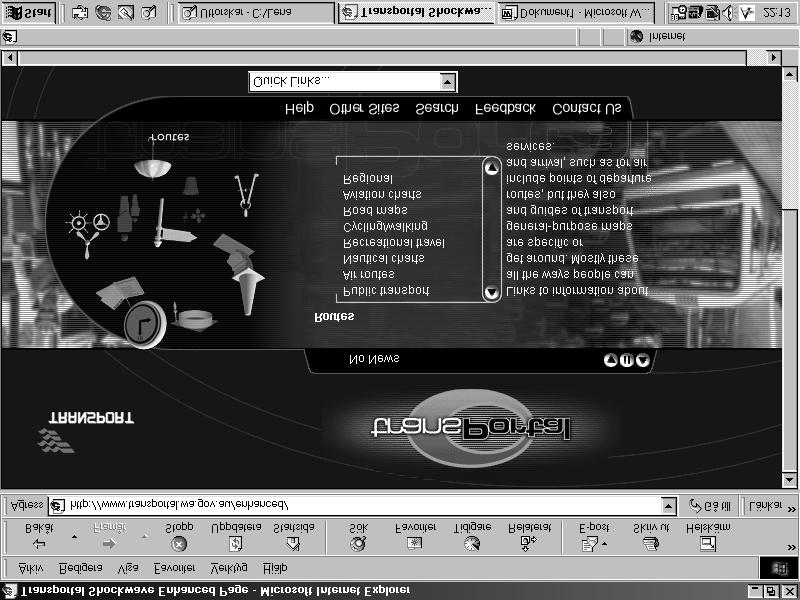800x600 pixels.
Task: Click the Start button on taskbar
Action: (29, 13)
